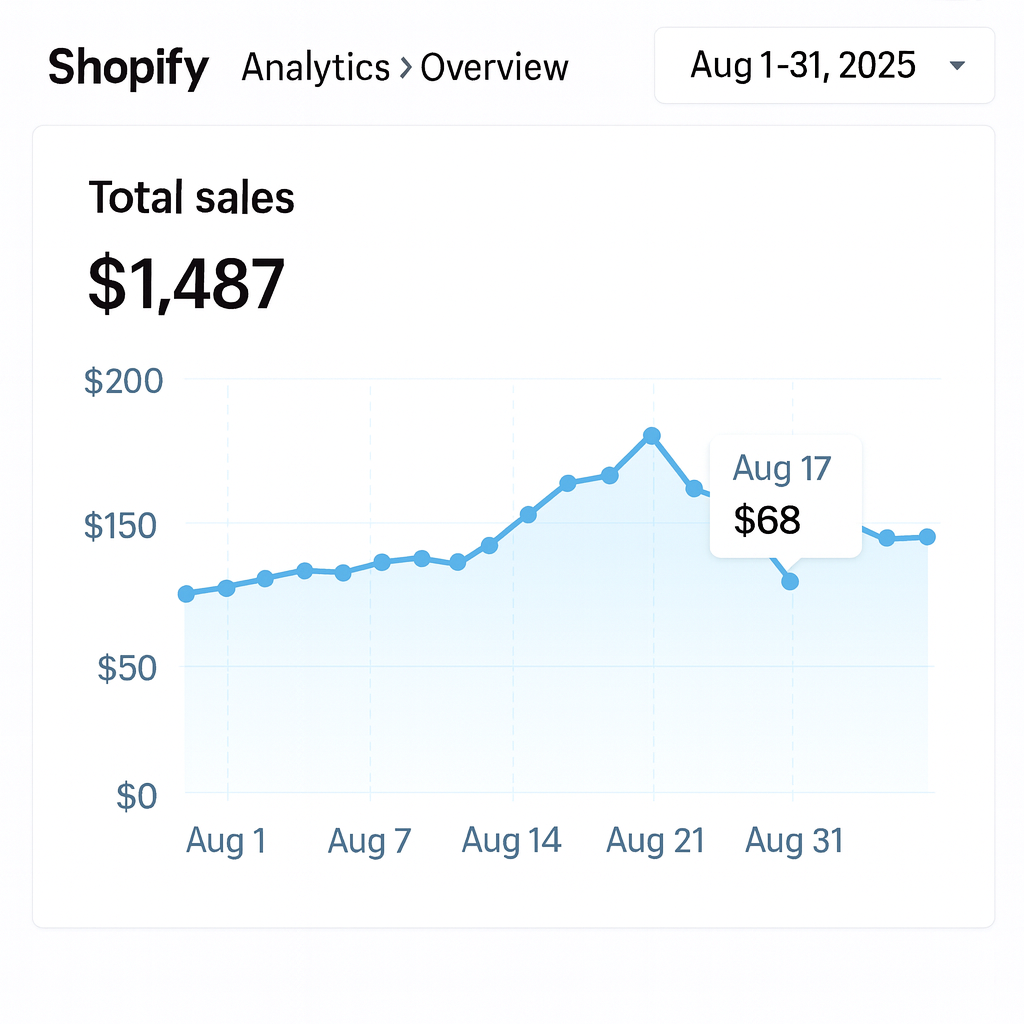The width and height of the screenshot is (1024, 1024).
Task: Click the Aug 17 $68 tooltip
Action: 784,495
